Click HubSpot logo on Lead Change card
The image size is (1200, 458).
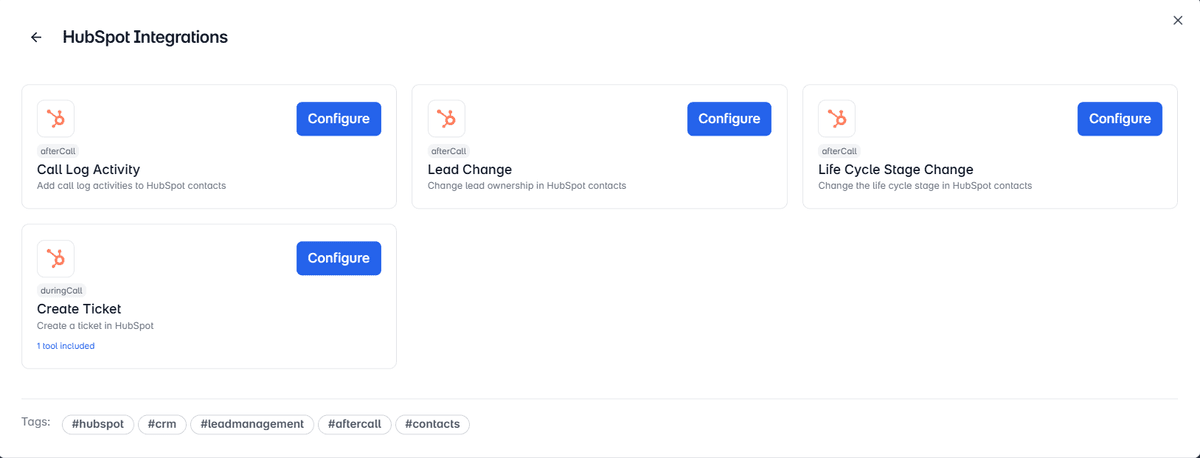(x=446, y=119)
